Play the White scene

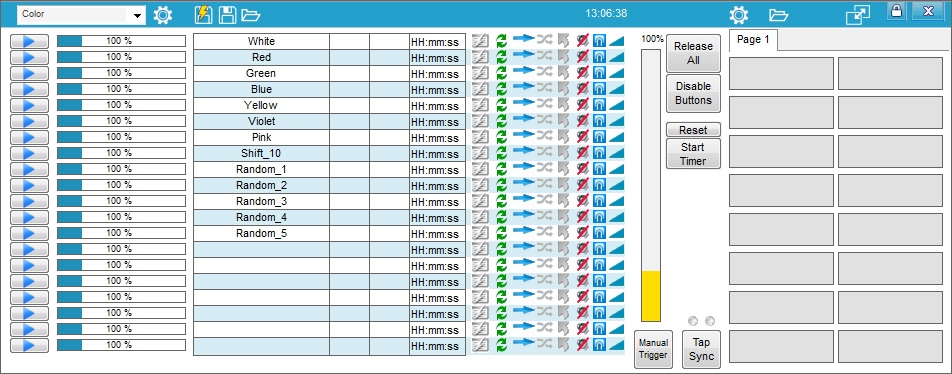point(29,41)
